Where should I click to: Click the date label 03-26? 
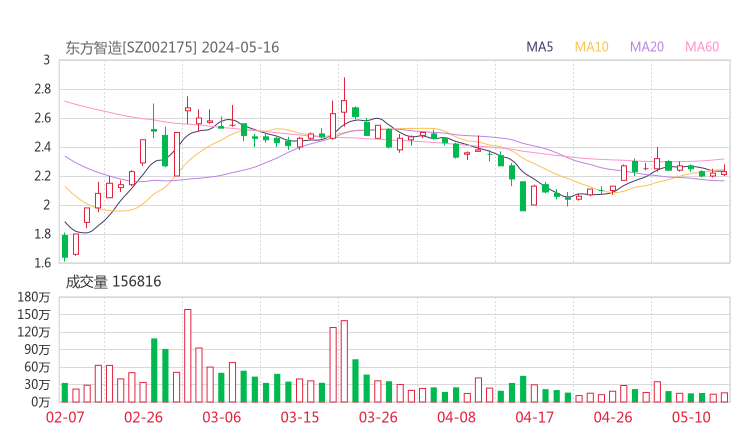pos(378,418)
